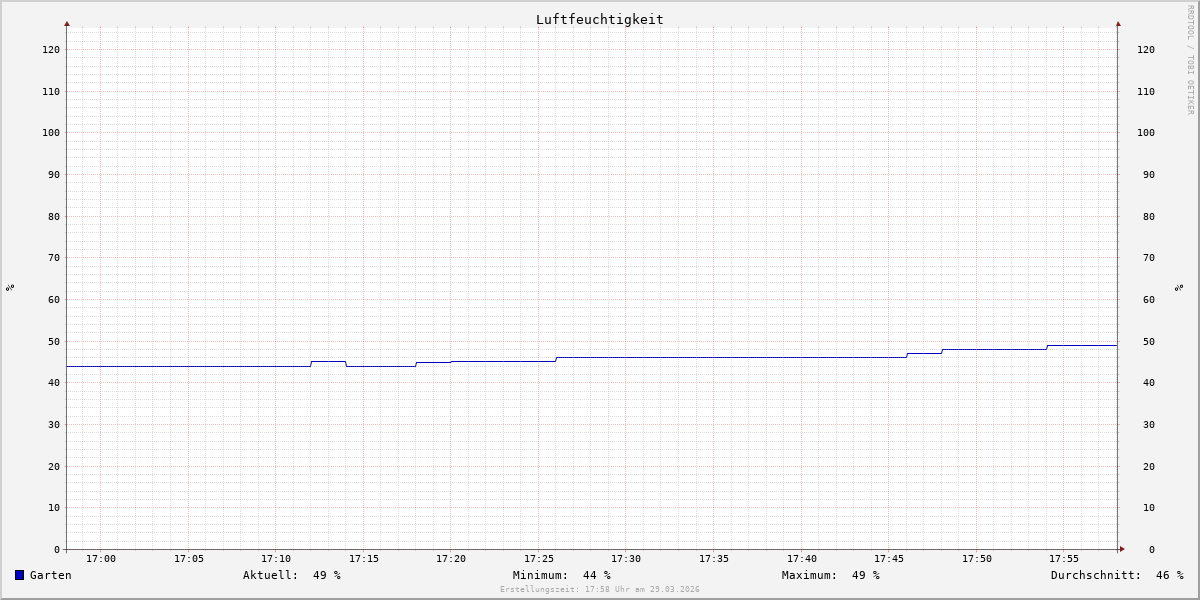The width and height of the screenshot is (1200, 600).
Task: Click the blue Garten legend color swatch
Action: [19, 575]
